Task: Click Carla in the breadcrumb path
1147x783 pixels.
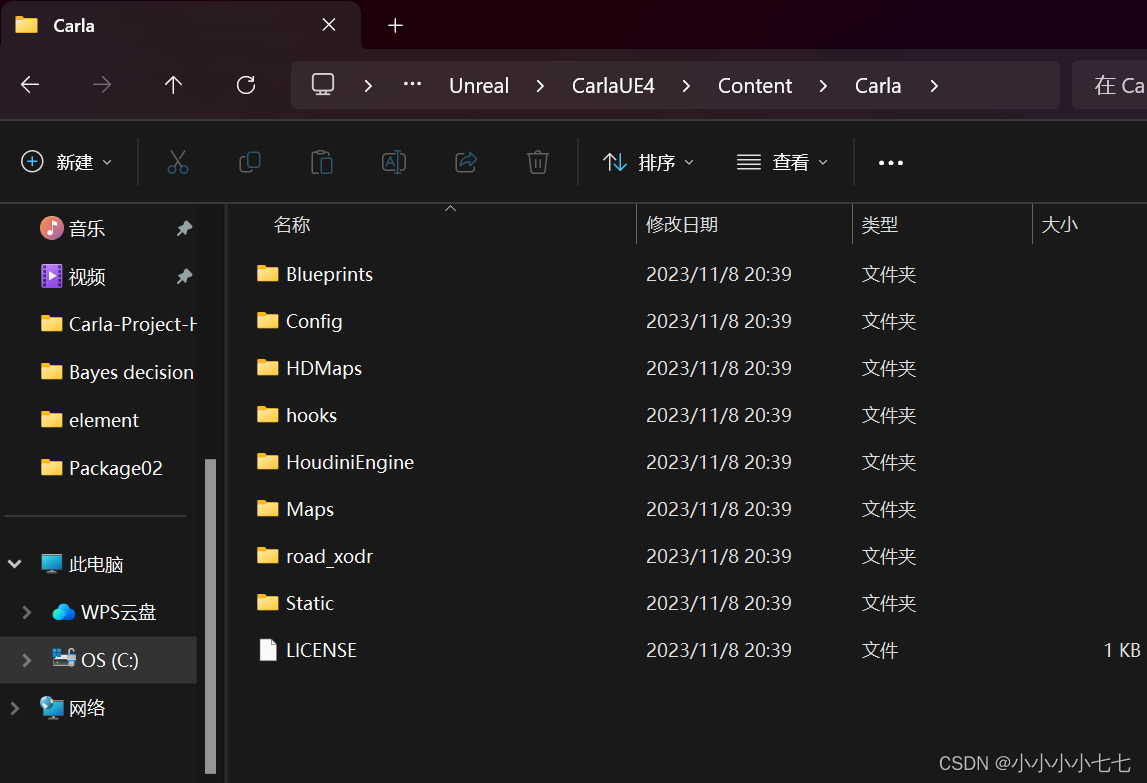Action: point(878,86)
